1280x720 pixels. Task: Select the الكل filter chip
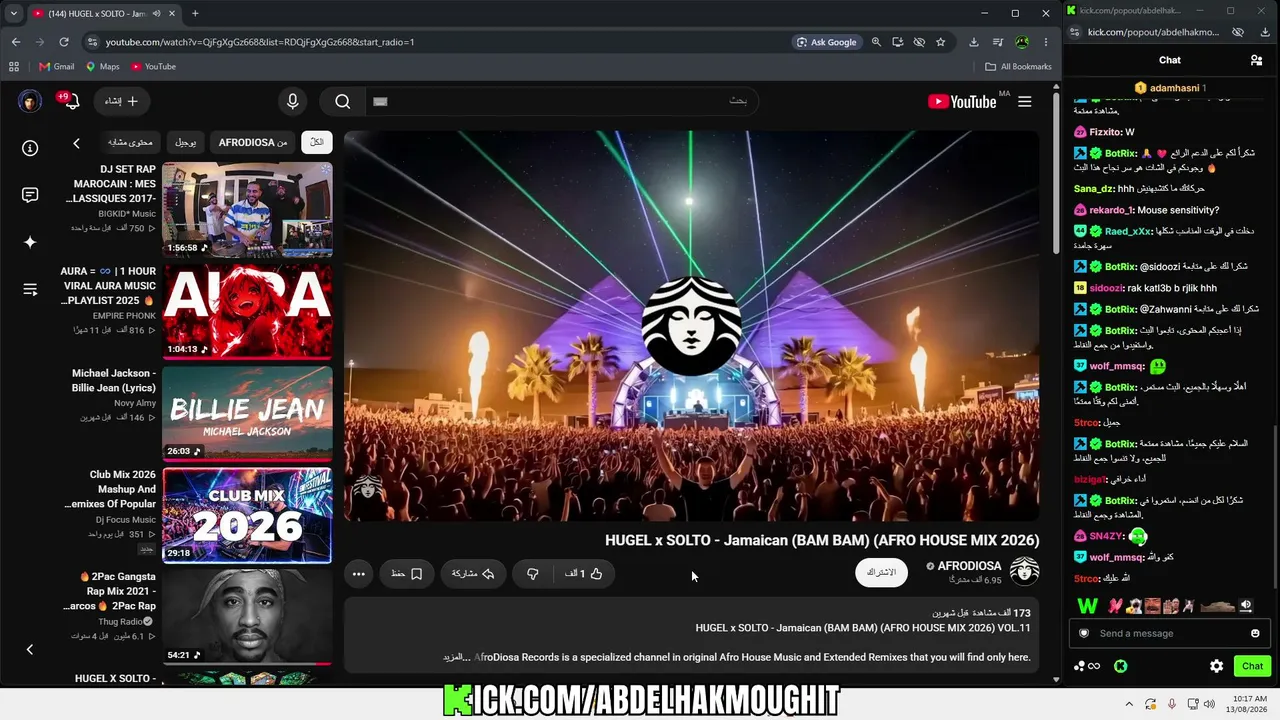pos(317,142)
